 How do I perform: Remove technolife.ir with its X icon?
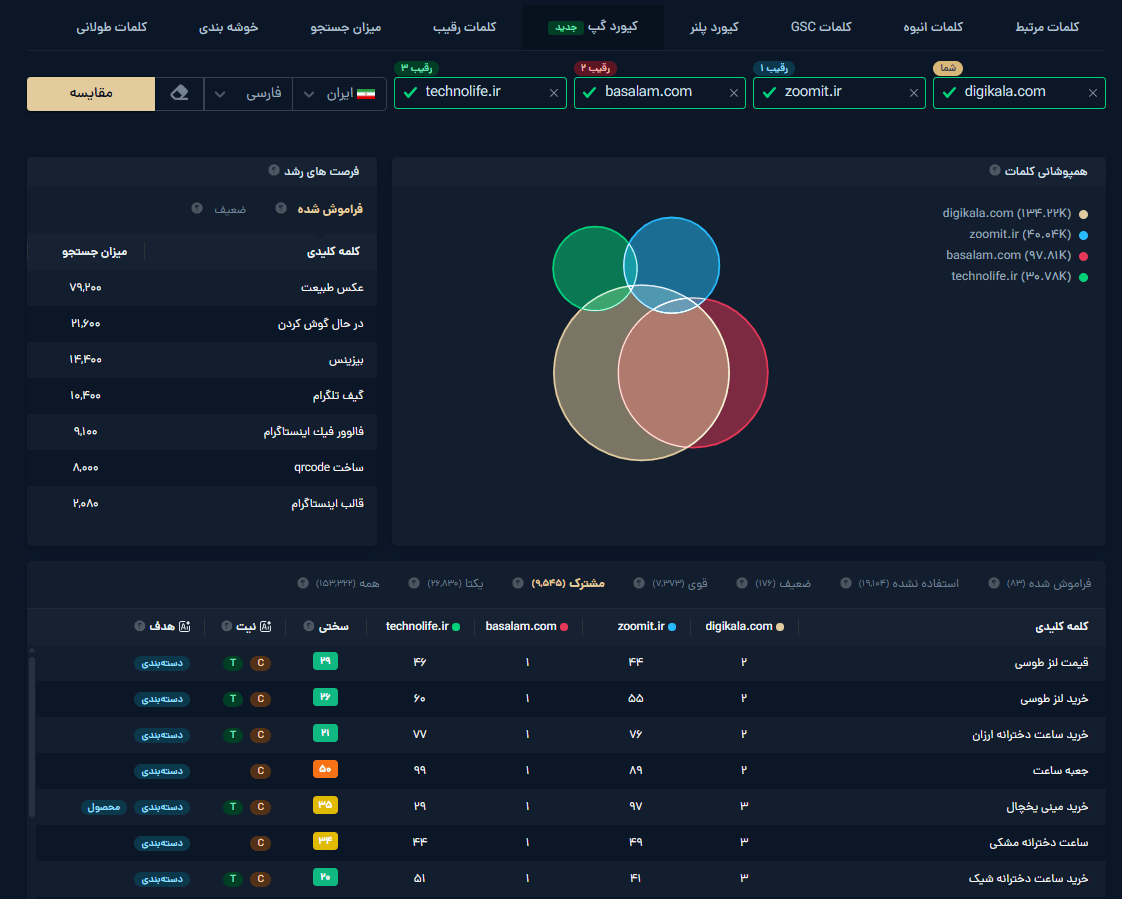click(x=554, y=93)
